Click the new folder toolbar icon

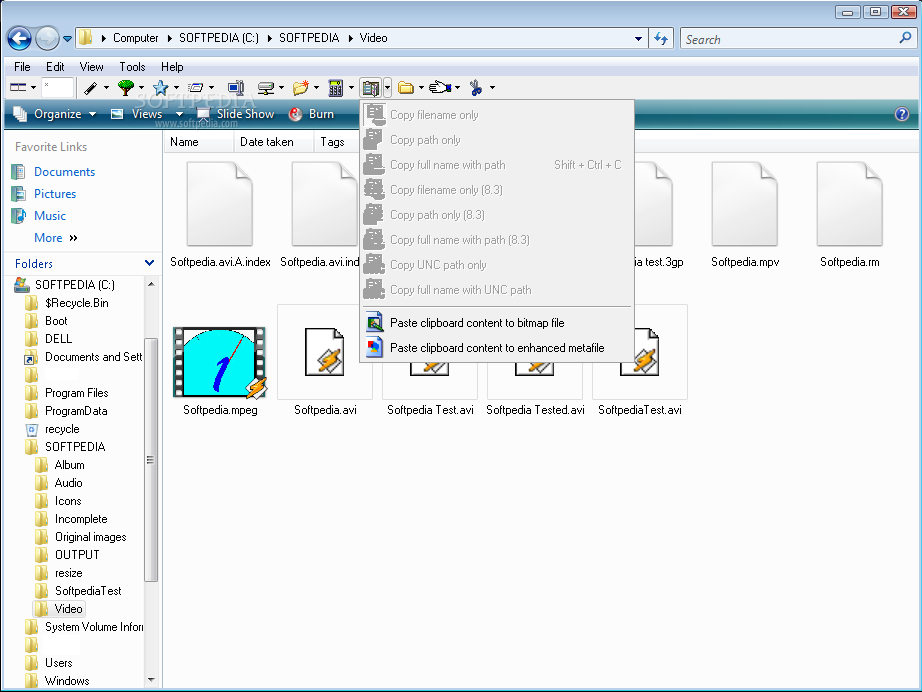tap(300, 88)
